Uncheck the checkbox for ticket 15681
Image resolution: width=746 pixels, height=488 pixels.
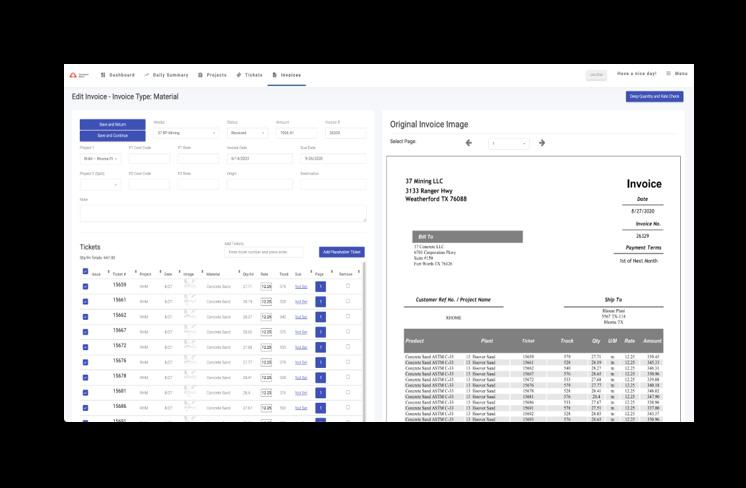click(85, 393)
